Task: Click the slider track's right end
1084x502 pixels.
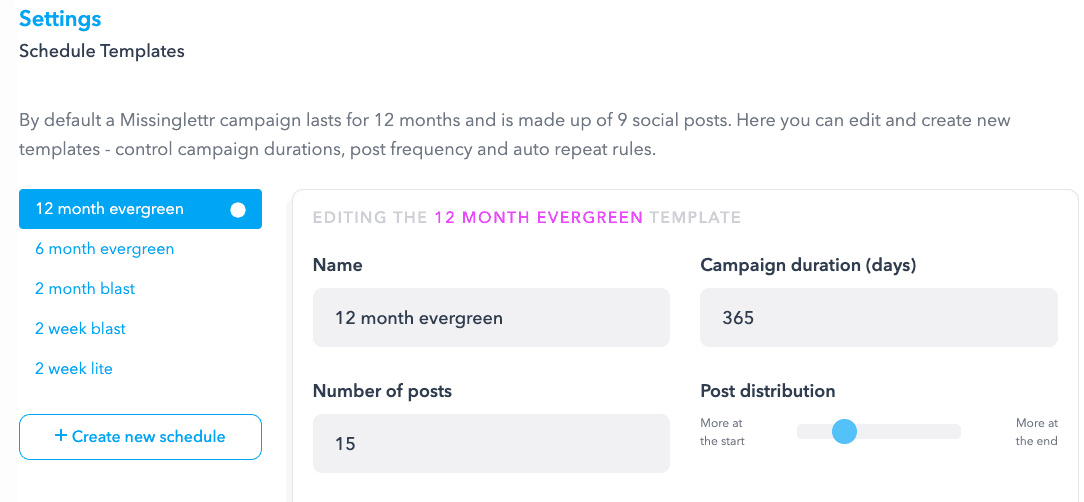Action: click(x=955, y=431)
